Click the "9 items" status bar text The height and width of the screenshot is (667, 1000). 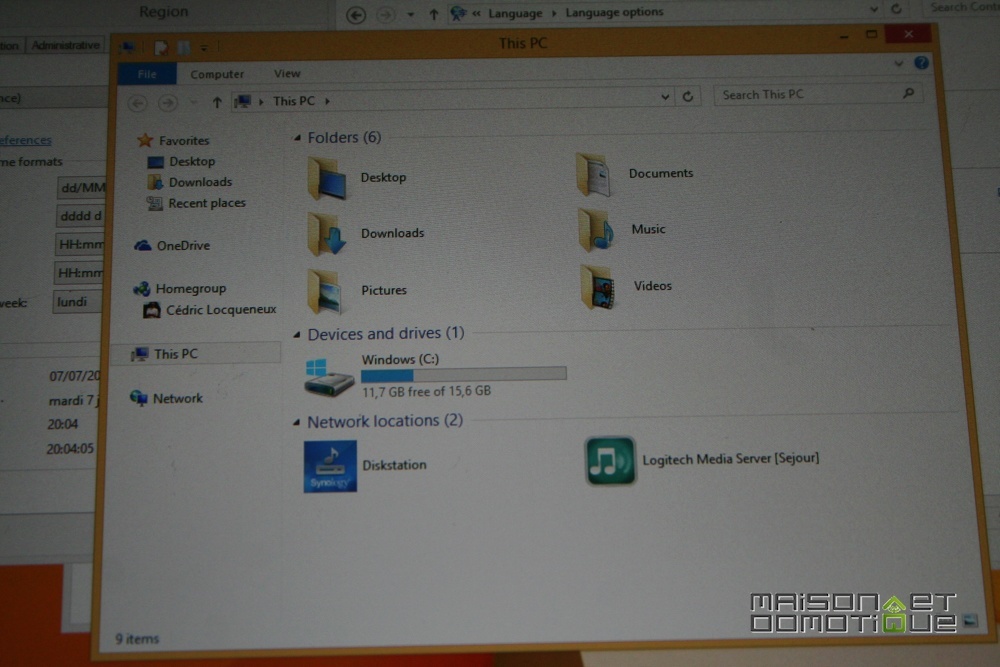click(x=137, y=638)
